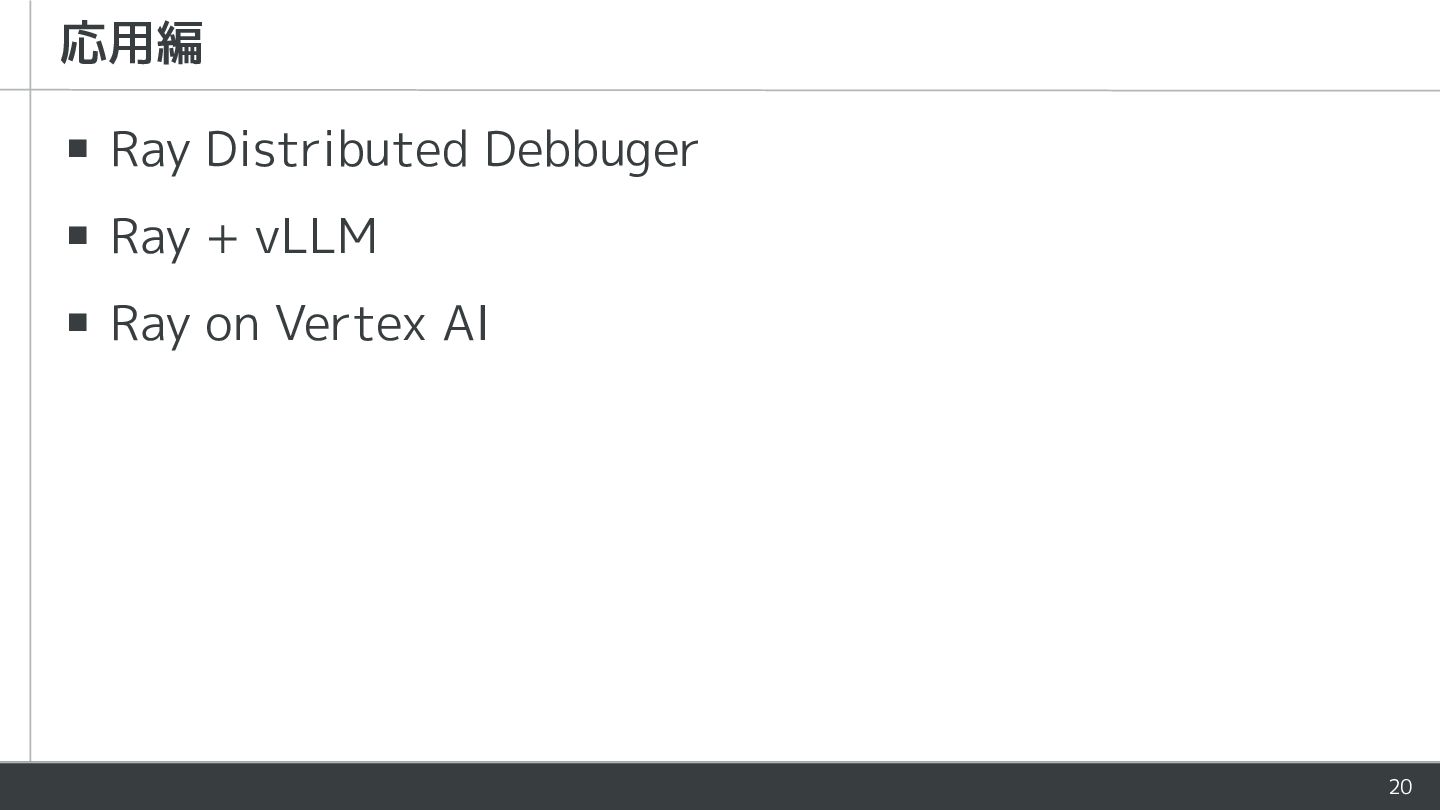The width and height of the screenshot is (1440, 810).
Task: Click the character 編 in the title
Action: click(180, 45)
